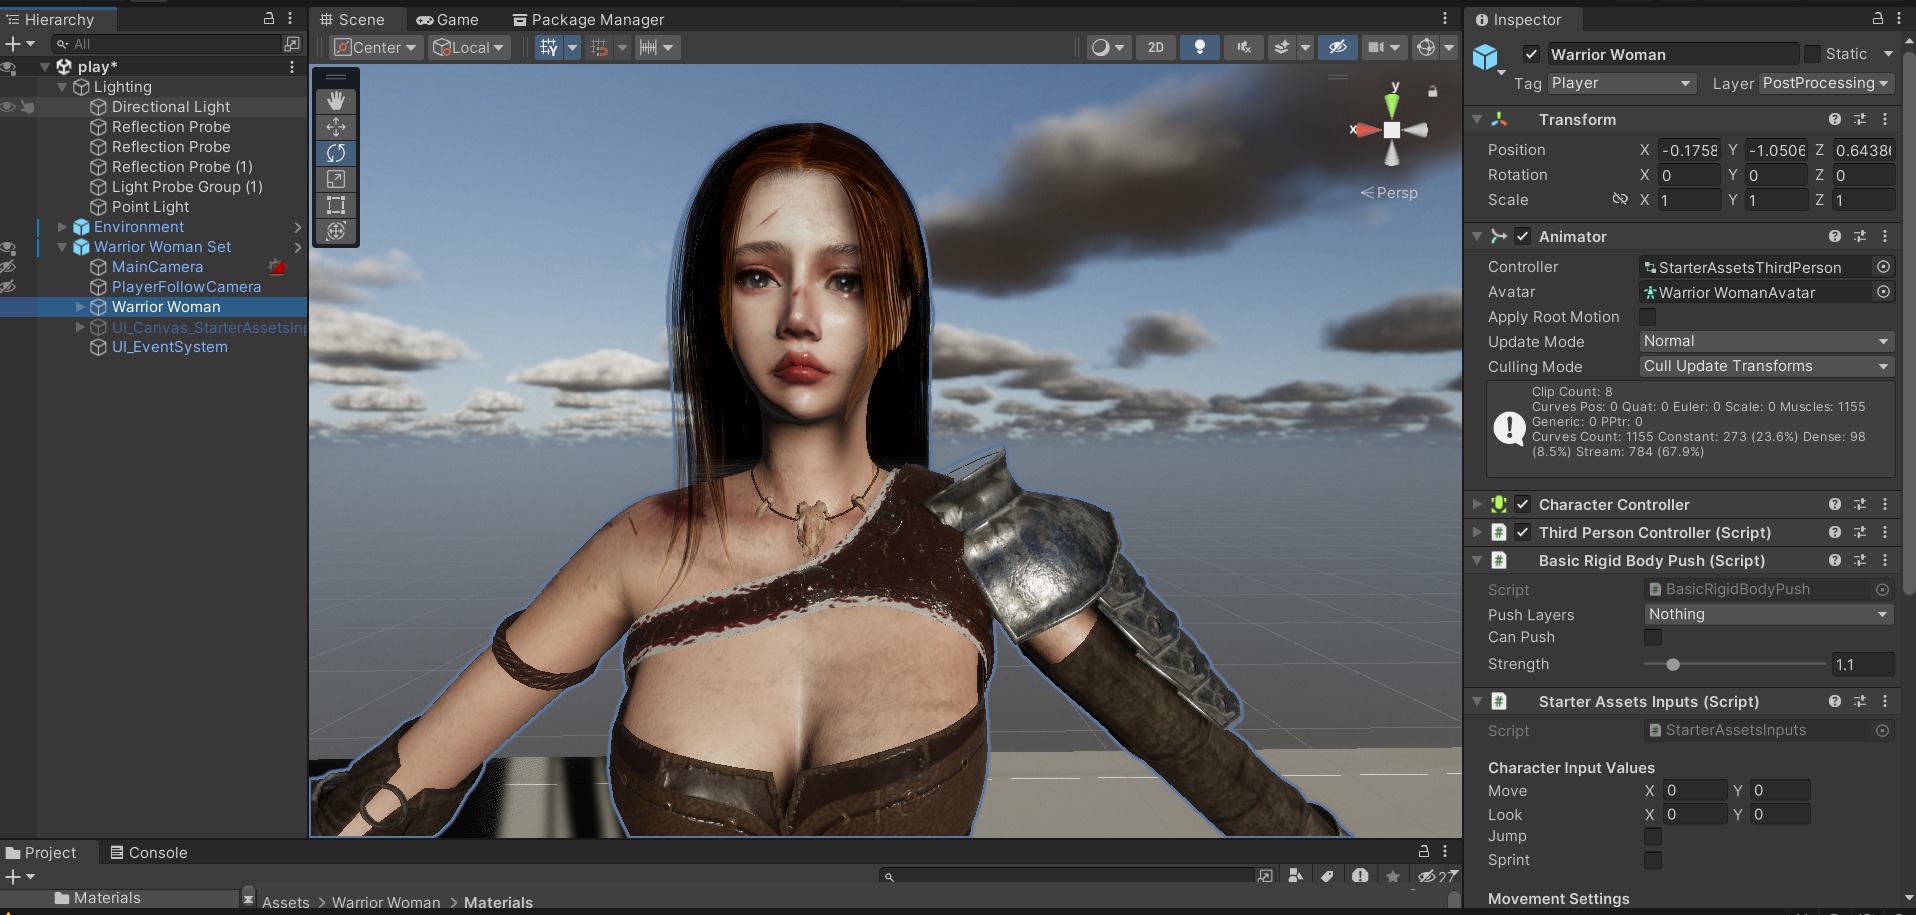Enable Apply Root Motion checkbox

[1647, 316]
